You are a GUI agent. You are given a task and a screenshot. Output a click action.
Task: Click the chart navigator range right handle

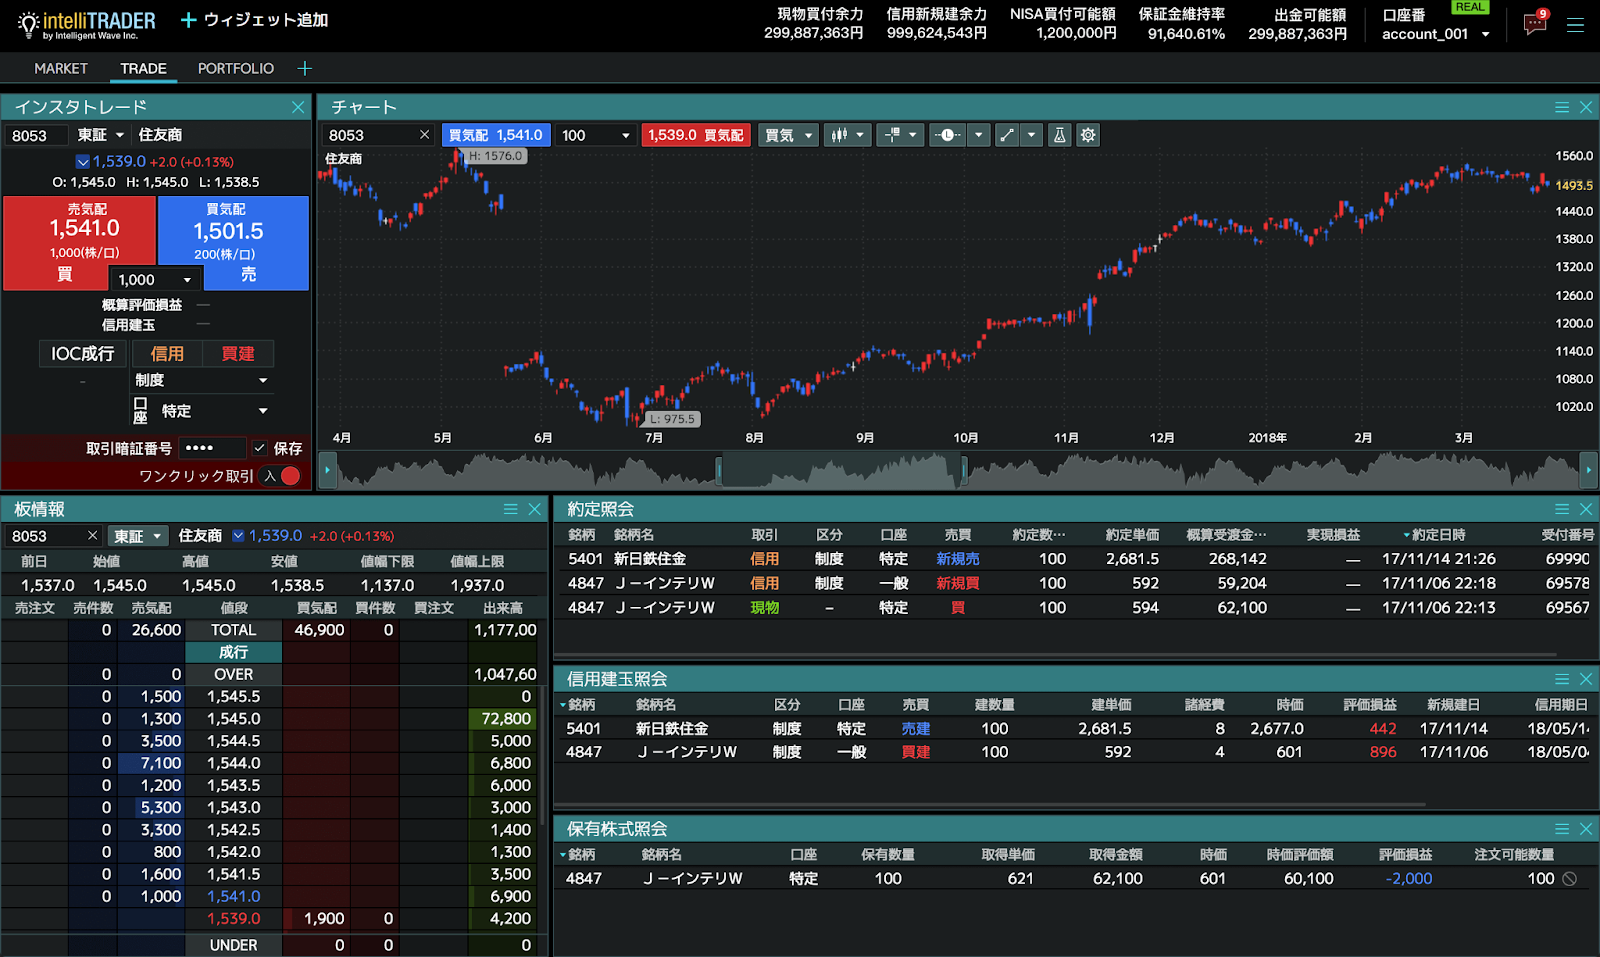click(x=964, y=469)
